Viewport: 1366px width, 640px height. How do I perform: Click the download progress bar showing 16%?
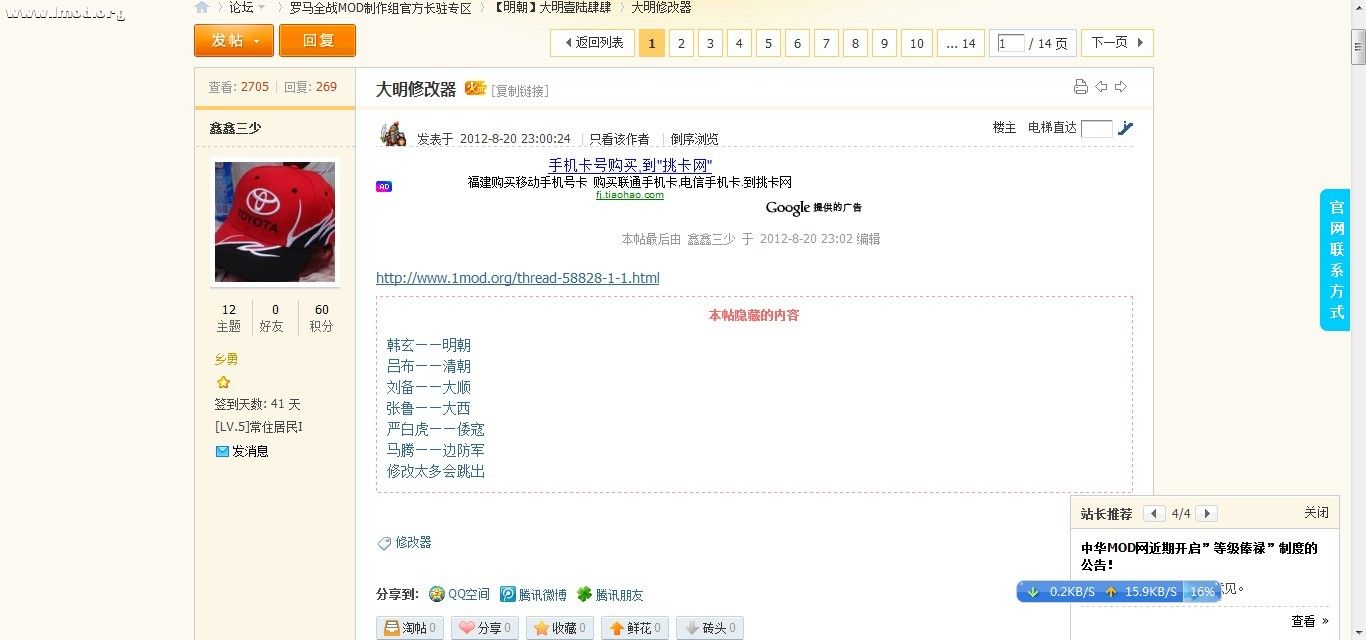point(1204,591)
